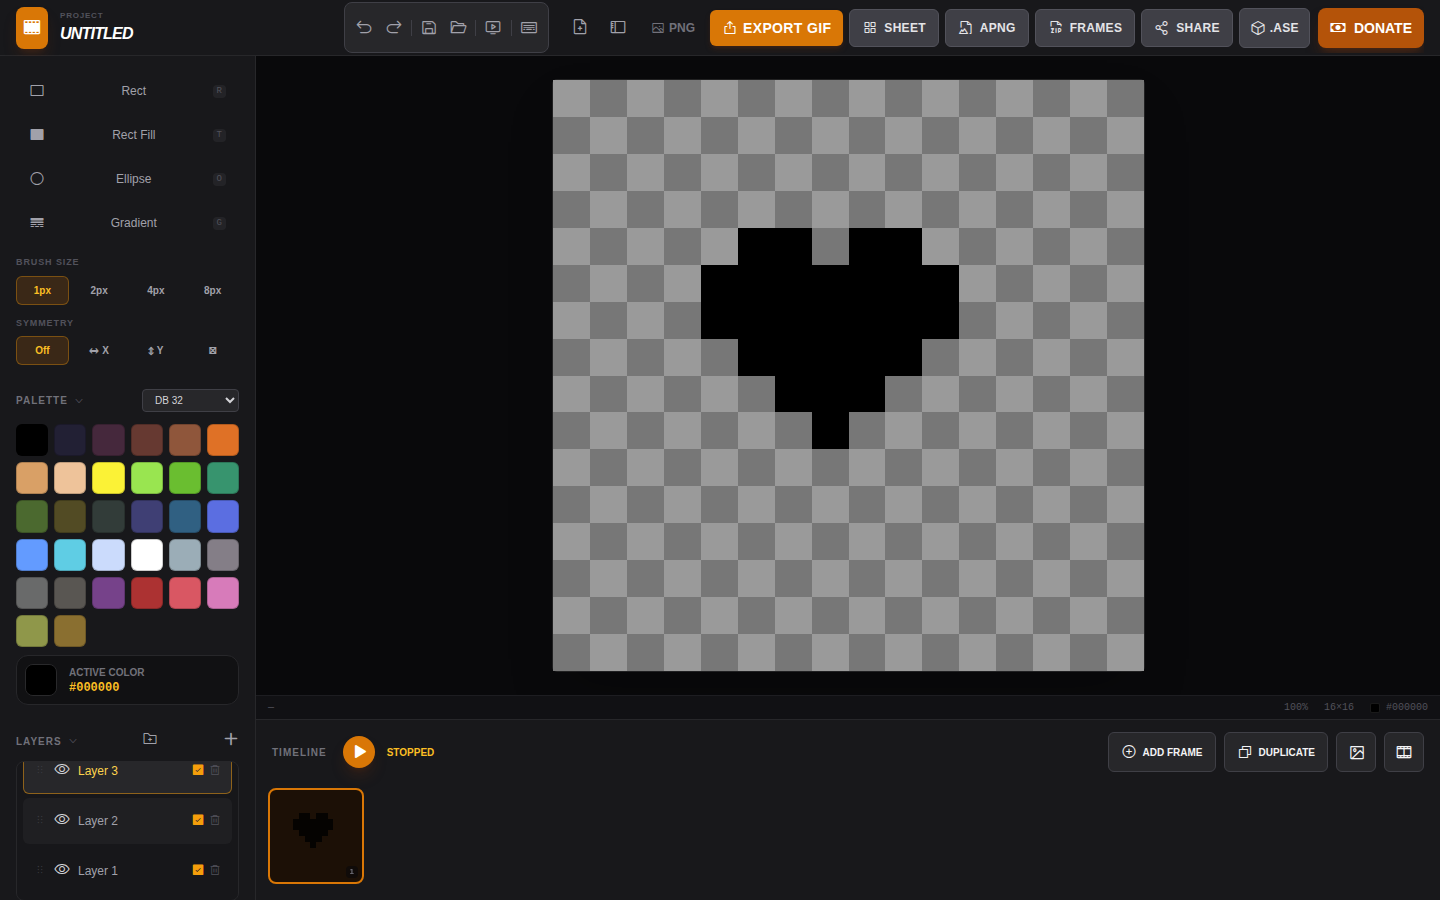Open the preview monitor icon
Screen dimensions: 1440x900
[x=493, y=28]
